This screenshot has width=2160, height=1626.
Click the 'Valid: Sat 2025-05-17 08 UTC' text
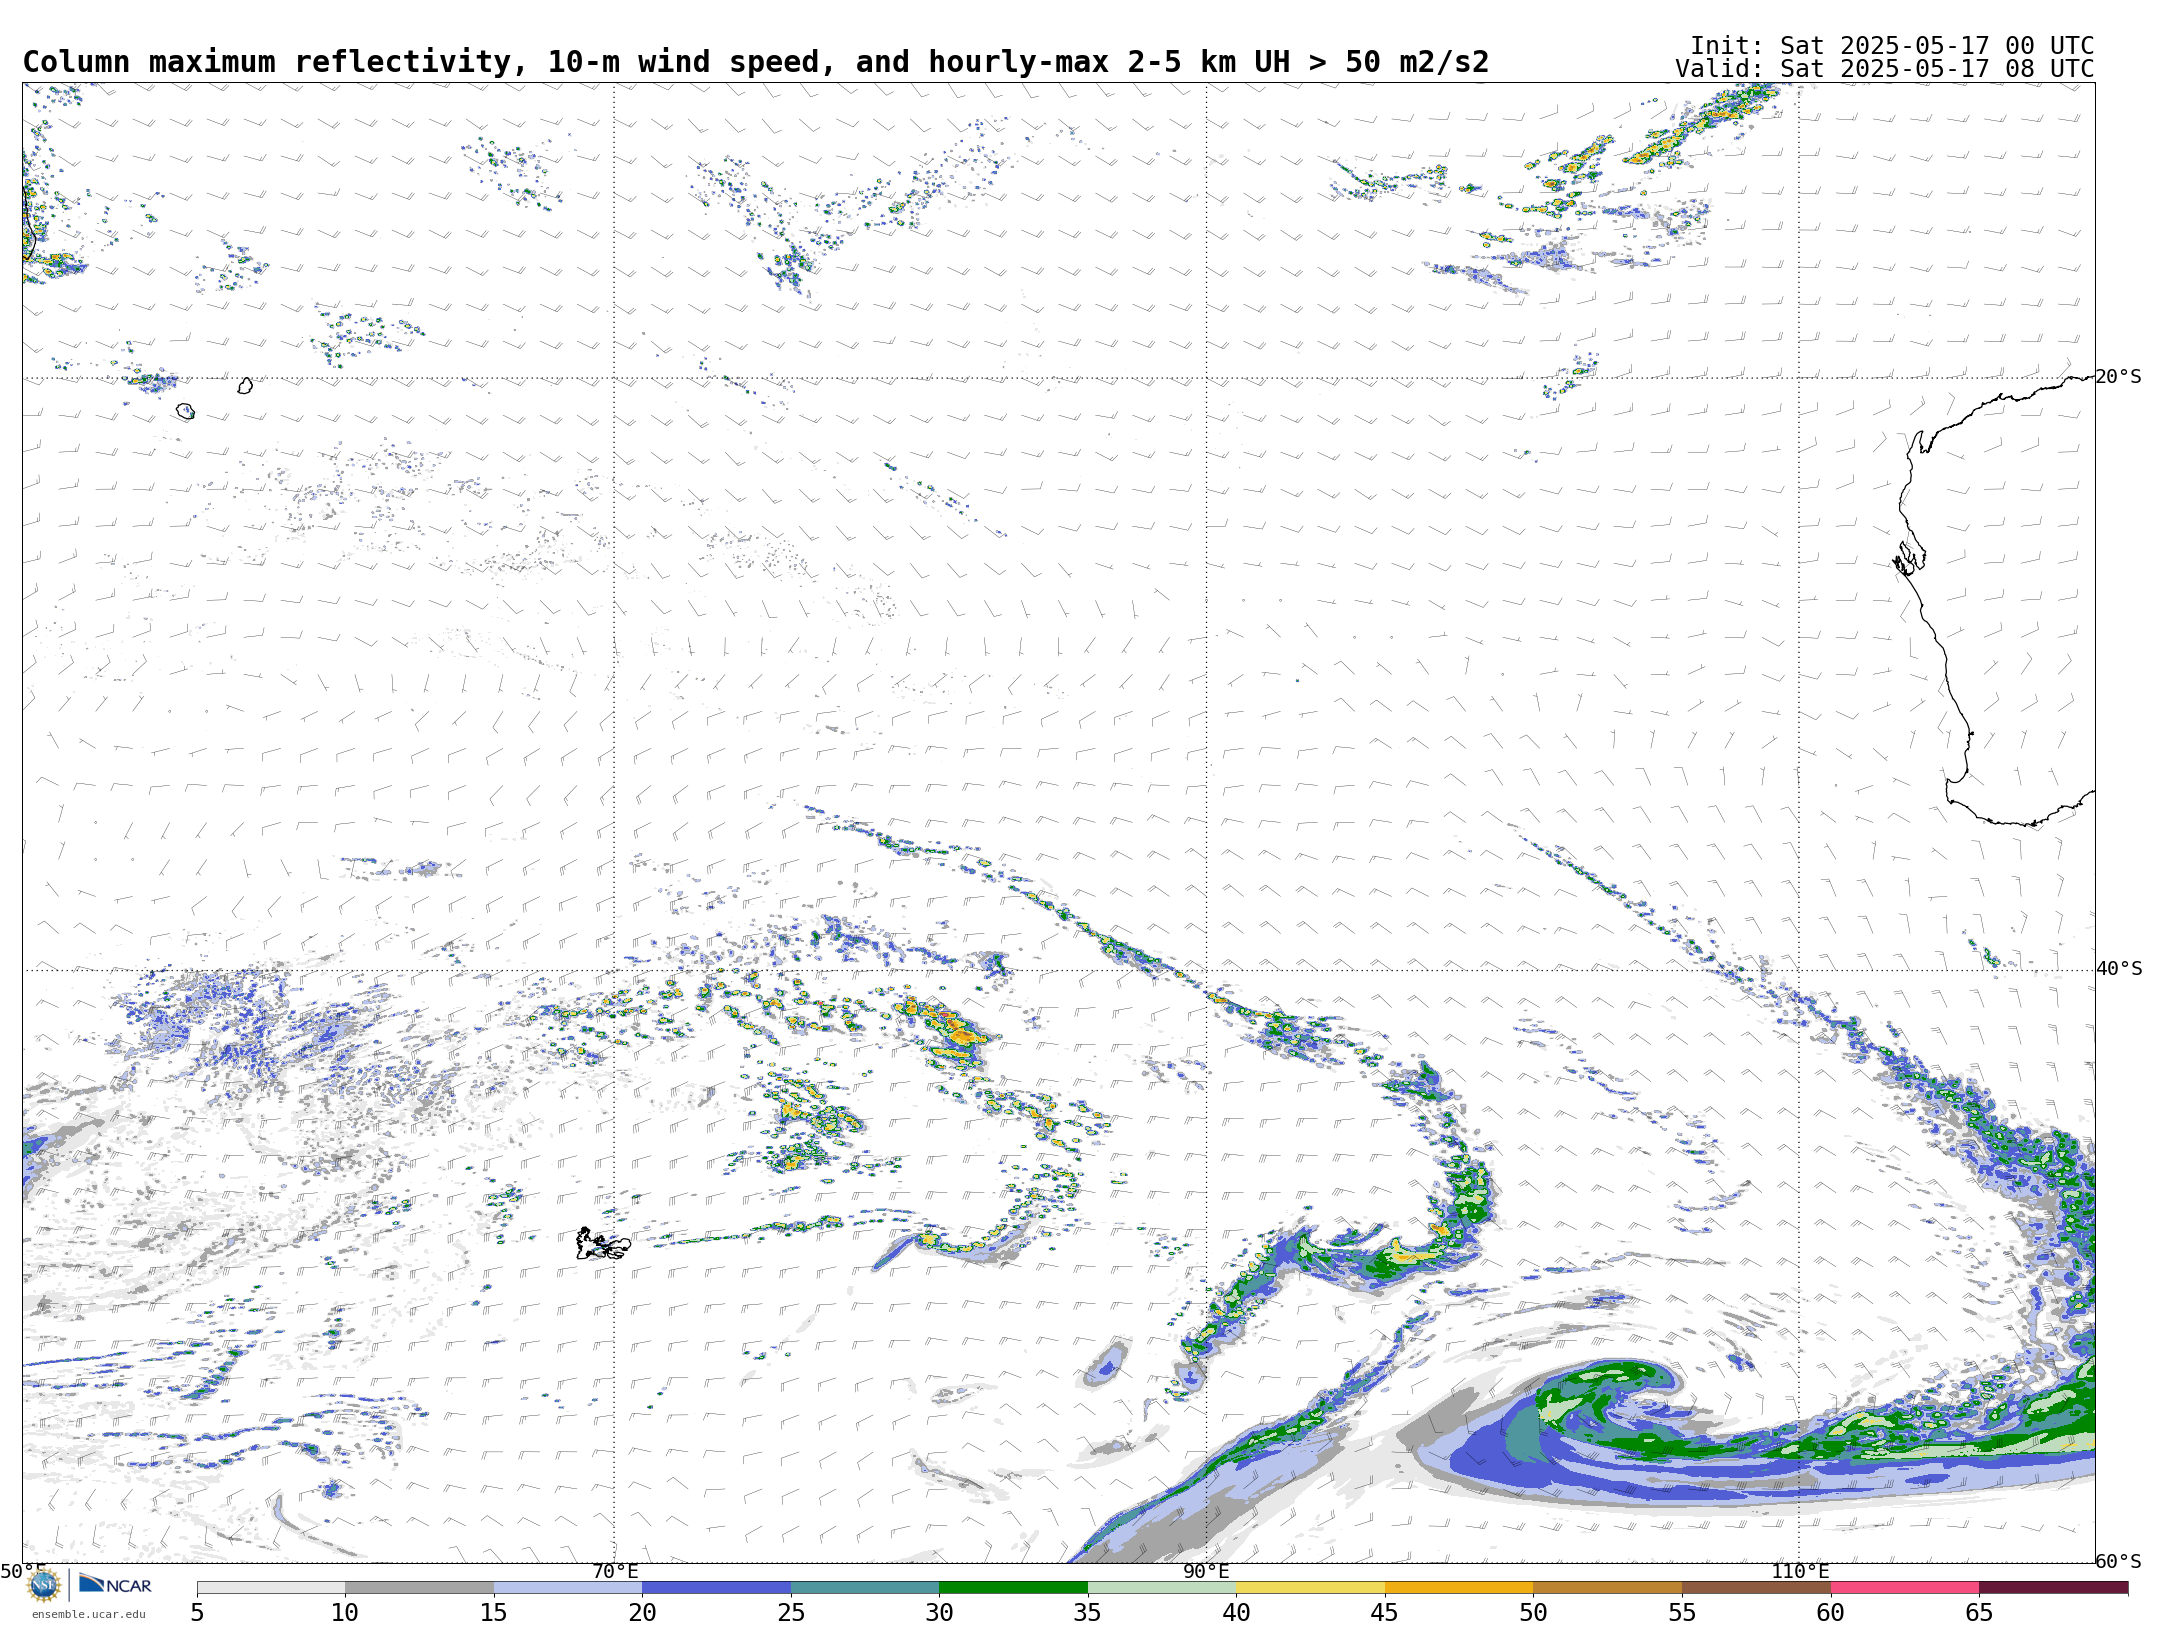pyautogui.click(x=1885, y=68)
